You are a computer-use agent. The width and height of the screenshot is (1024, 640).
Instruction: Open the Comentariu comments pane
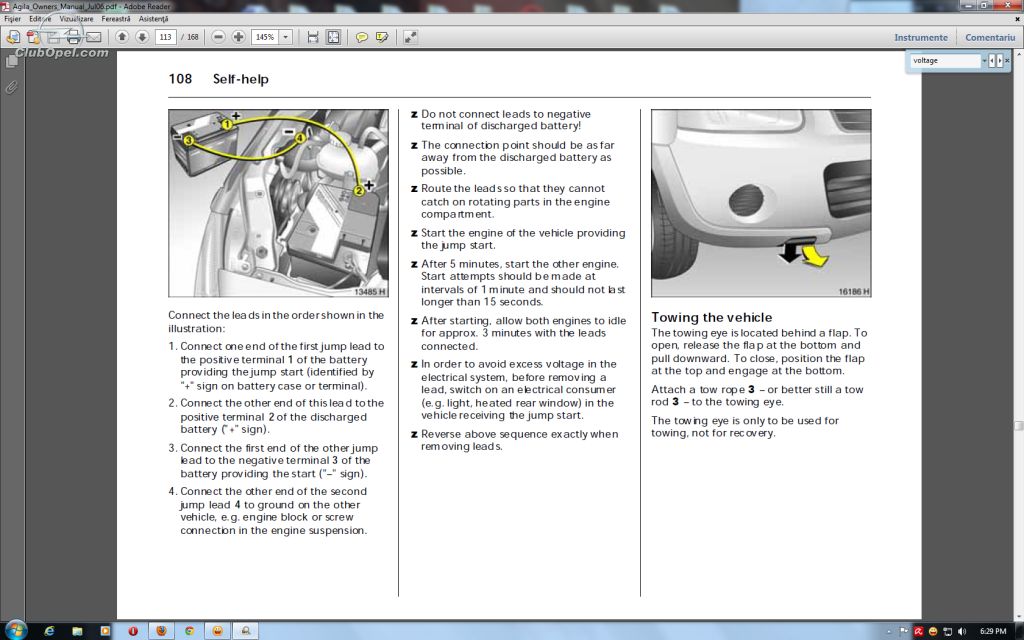tap(990, 37)
